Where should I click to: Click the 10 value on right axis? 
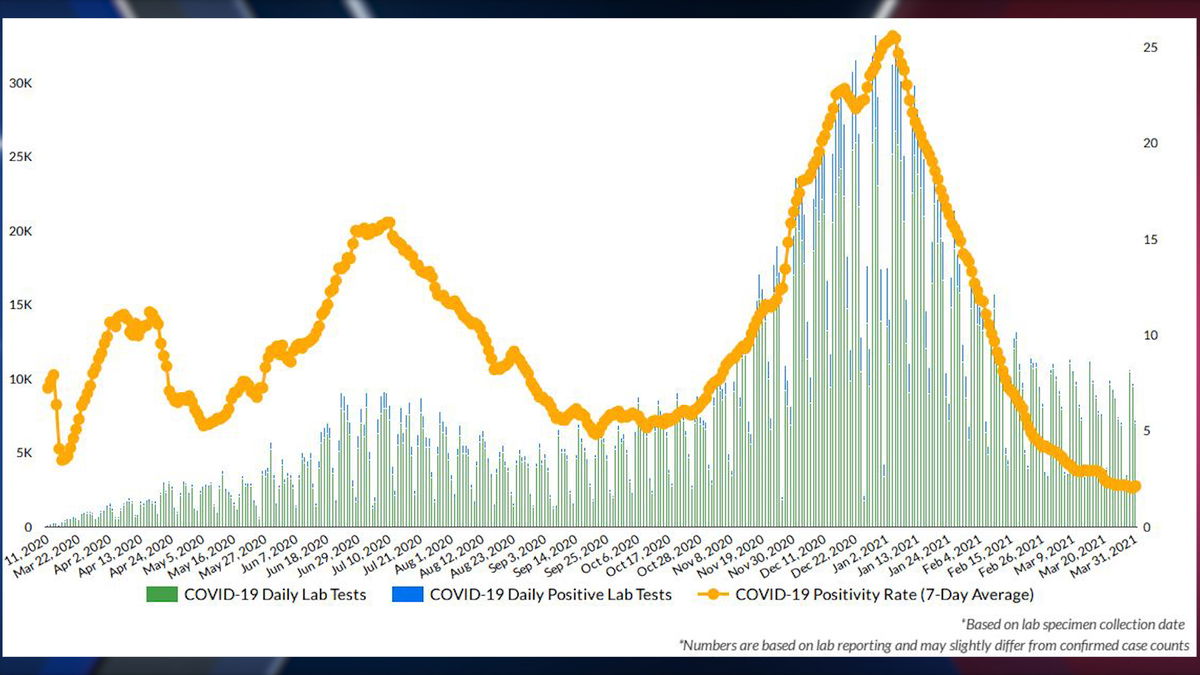point(1150,335)
